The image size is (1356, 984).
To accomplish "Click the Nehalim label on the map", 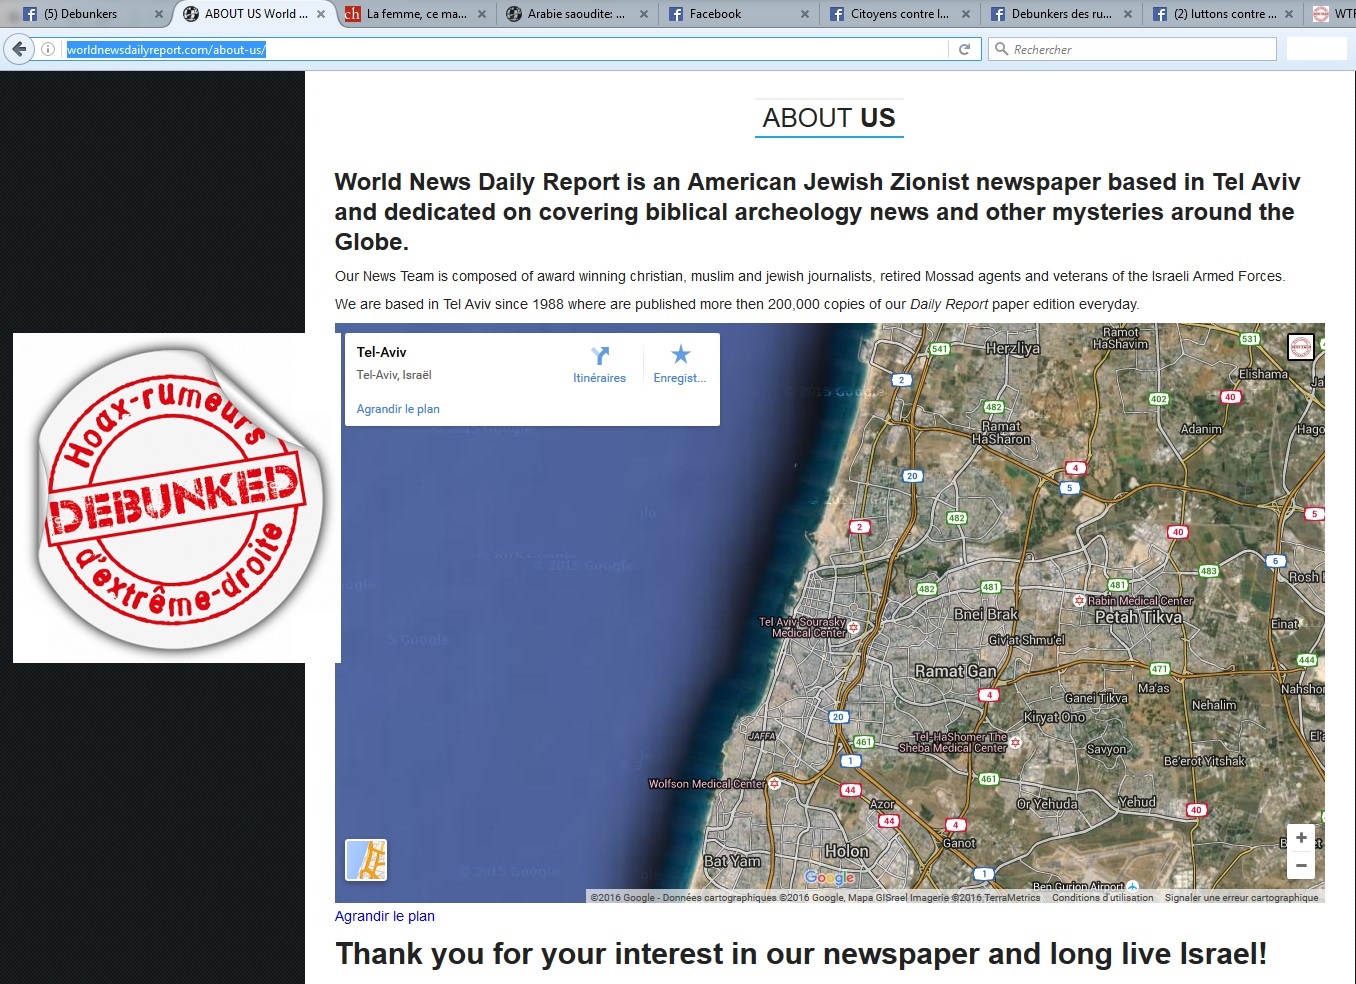I will pyautogui.click(x=1214, y=705).
